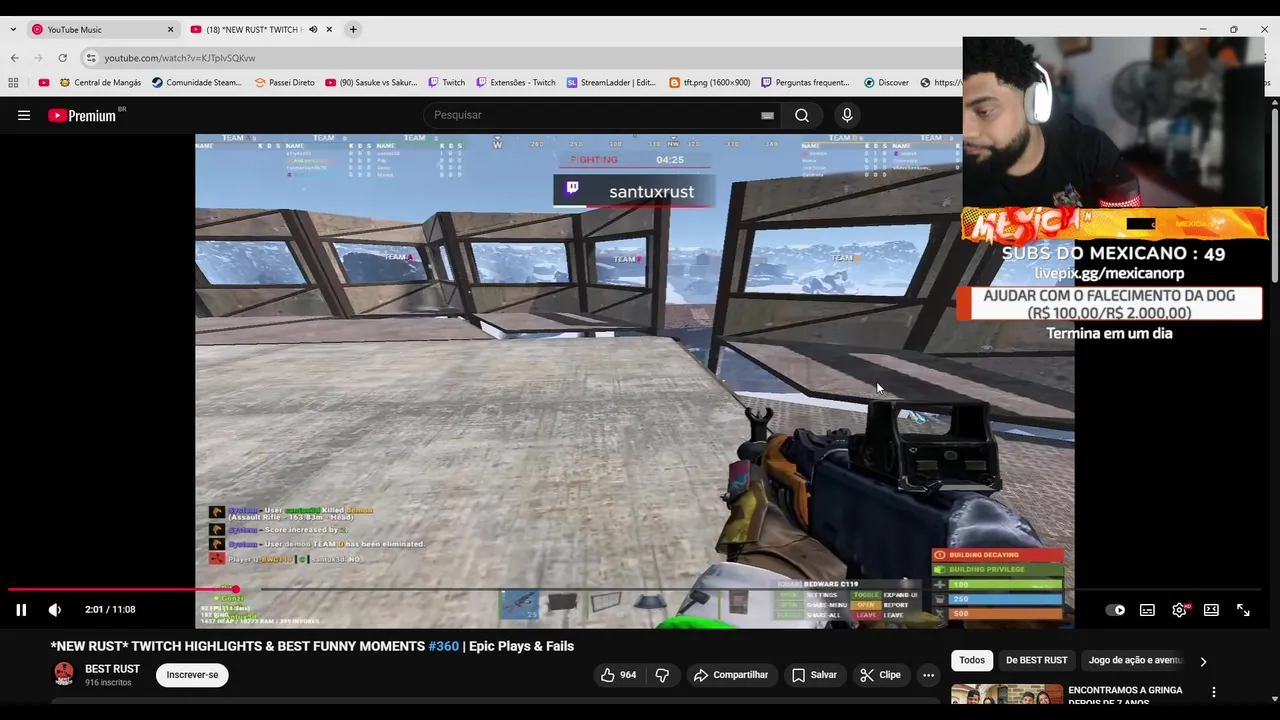
Task: Open the #360 hashtag link in title
Action: [x=443, y=646]
